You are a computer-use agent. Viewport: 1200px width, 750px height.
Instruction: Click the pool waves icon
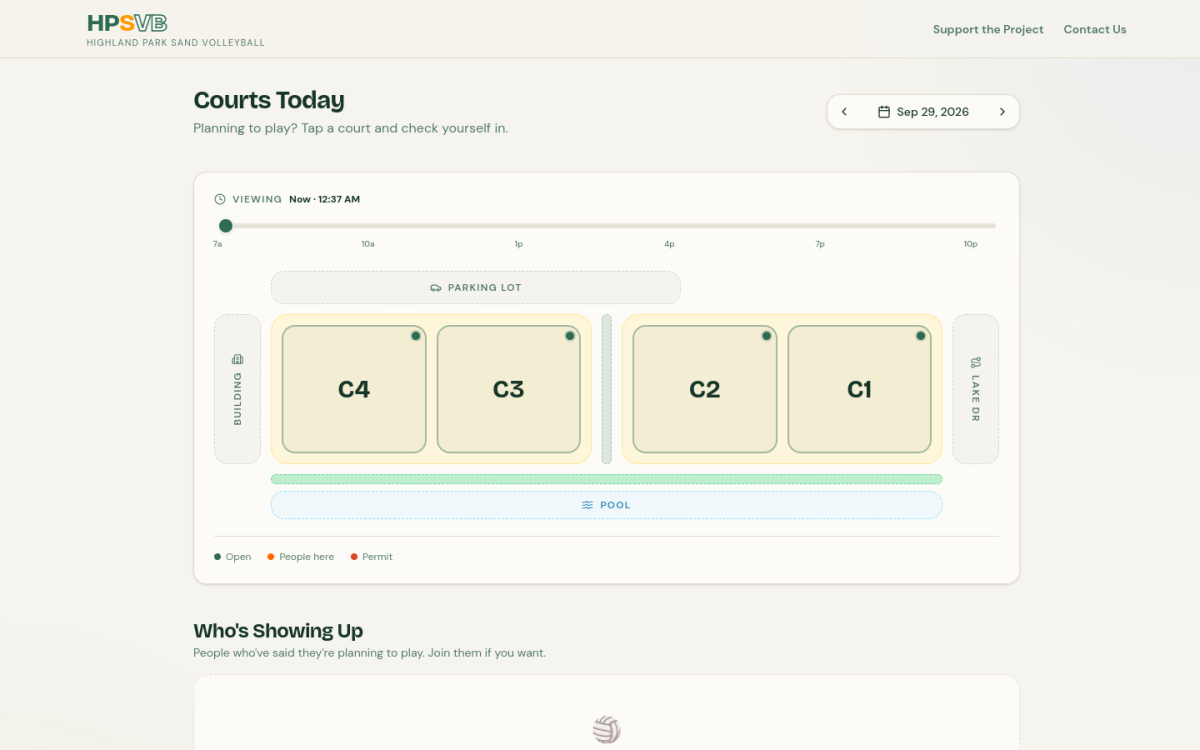point(588,505)
